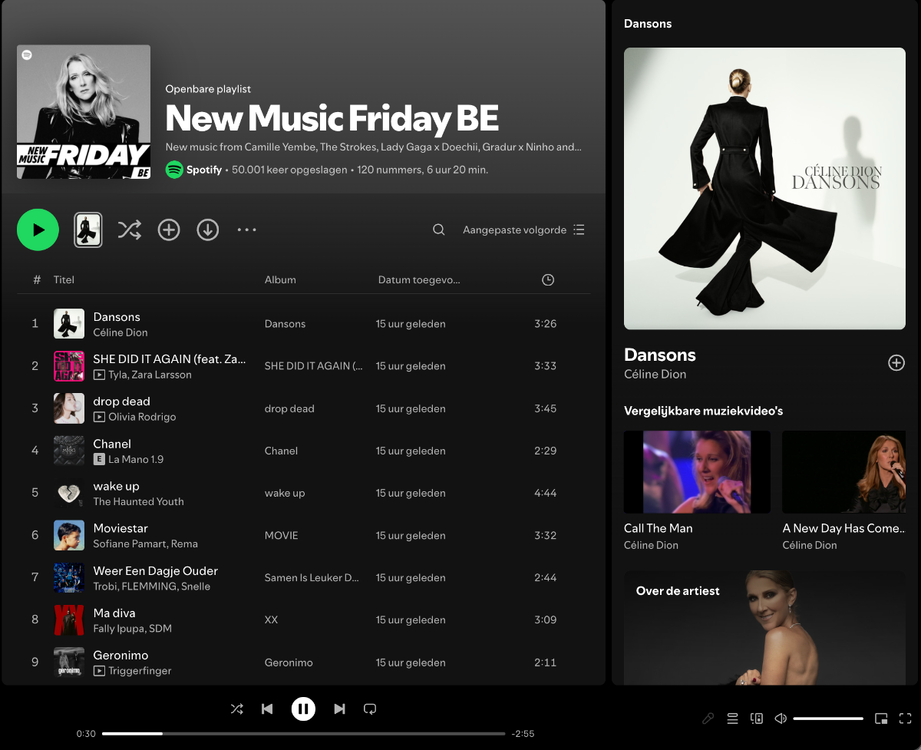921x750 pixels.
Task: Open the Spotify profile link under the title
Action: (x=203, y=170)
